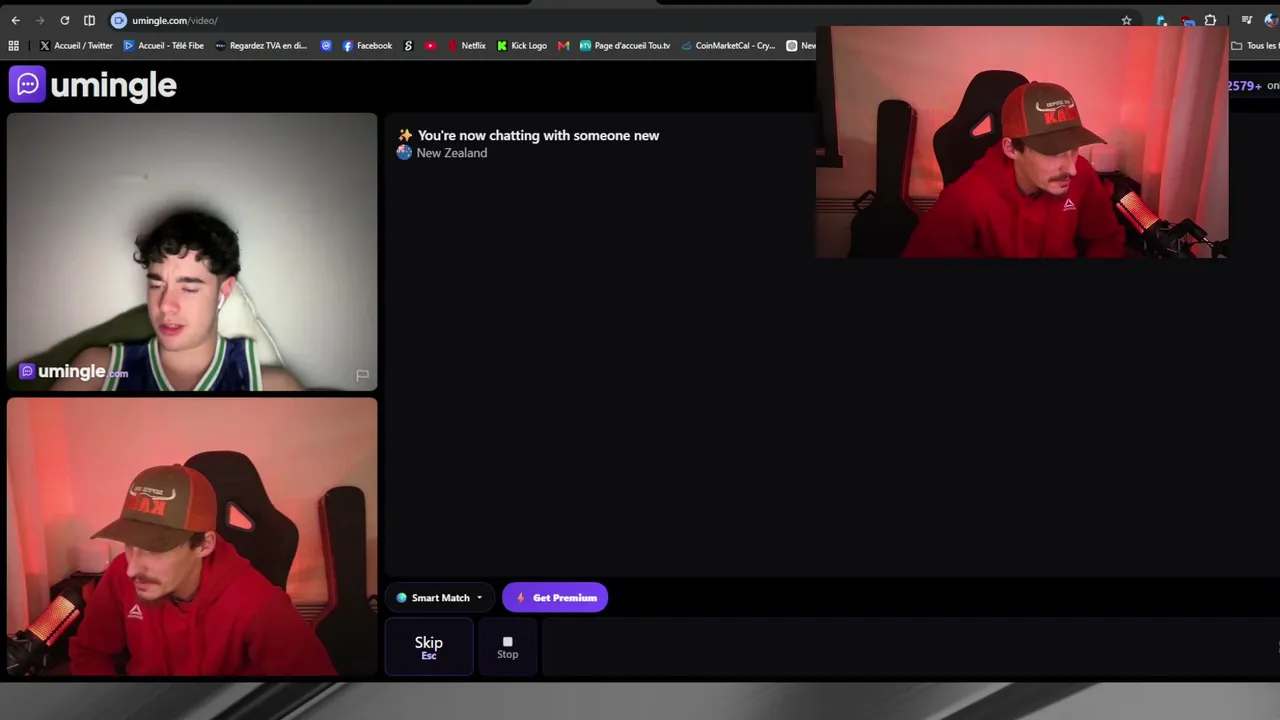Open the Gmail bookmark icon
Image resolution: width=1280 pixels, height=720 pixels.
pyautogui.click(x=563, y=45)
